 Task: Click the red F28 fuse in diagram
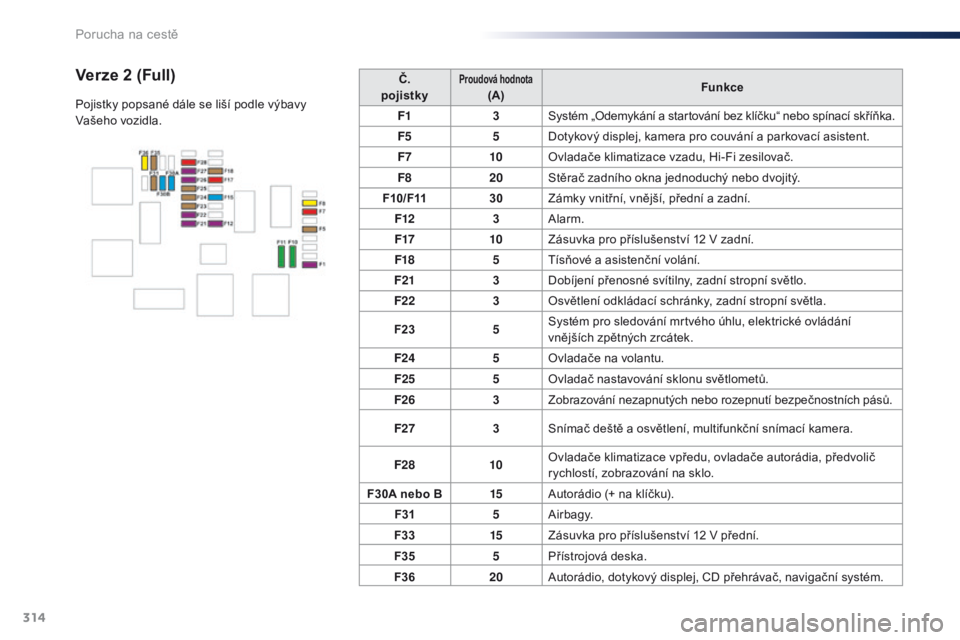pyautogui.click(x=189, y=162)
